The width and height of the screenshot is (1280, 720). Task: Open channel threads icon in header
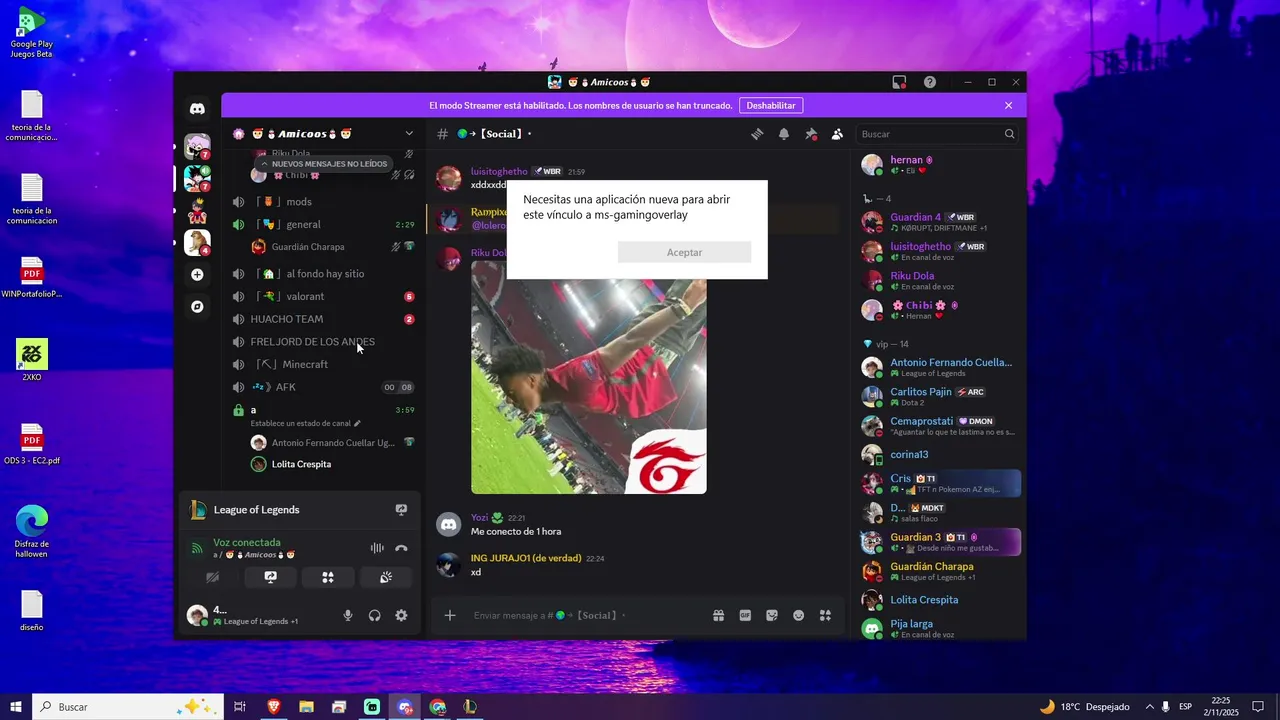pos(758,134)
